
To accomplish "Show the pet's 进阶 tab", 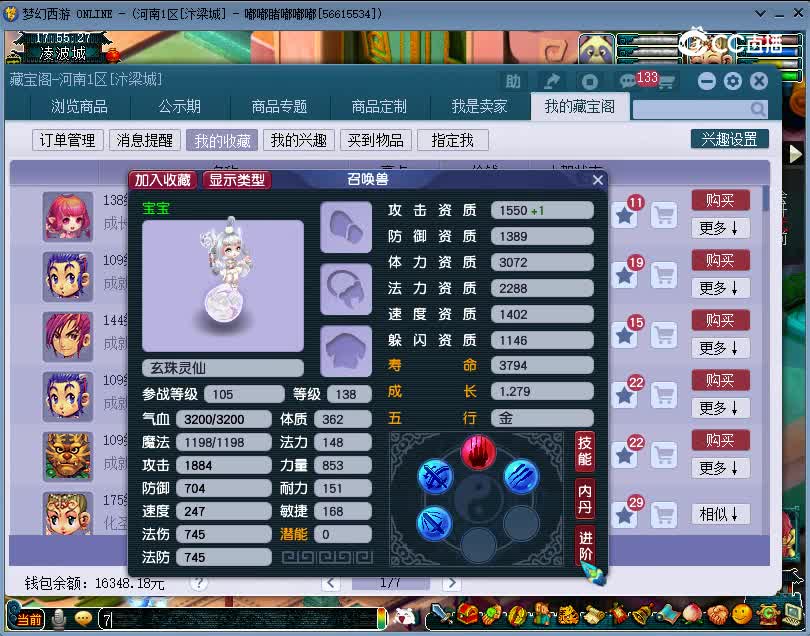I will point(585,546).
